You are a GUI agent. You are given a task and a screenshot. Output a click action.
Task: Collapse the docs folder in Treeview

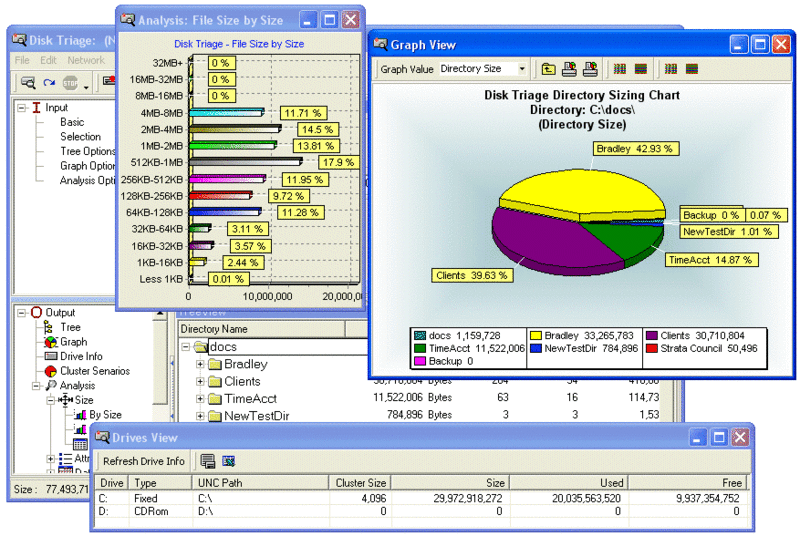click(x=186, y=347)
